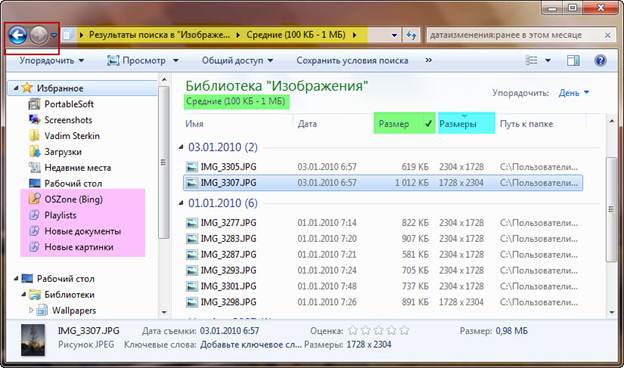This screenshot has height=368, width=624.
Task: Click the refresh icon beside address bar
Action: click(x=411, y=35)
